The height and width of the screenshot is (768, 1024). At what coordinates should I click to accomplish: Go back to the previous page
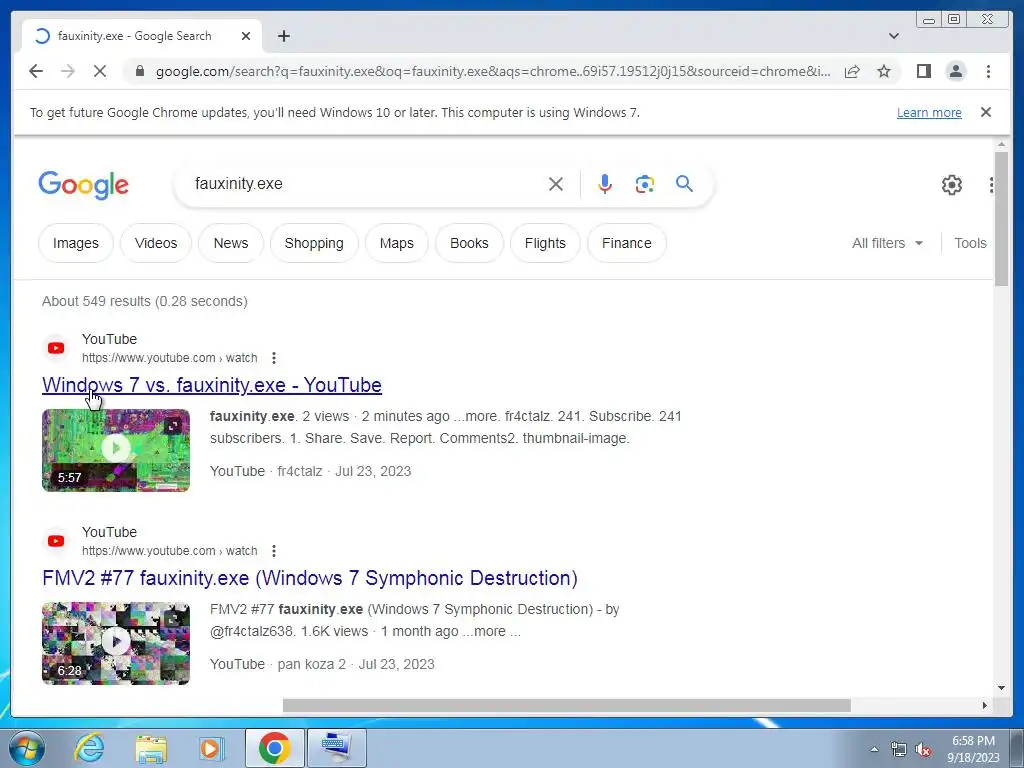pos(36,71)
